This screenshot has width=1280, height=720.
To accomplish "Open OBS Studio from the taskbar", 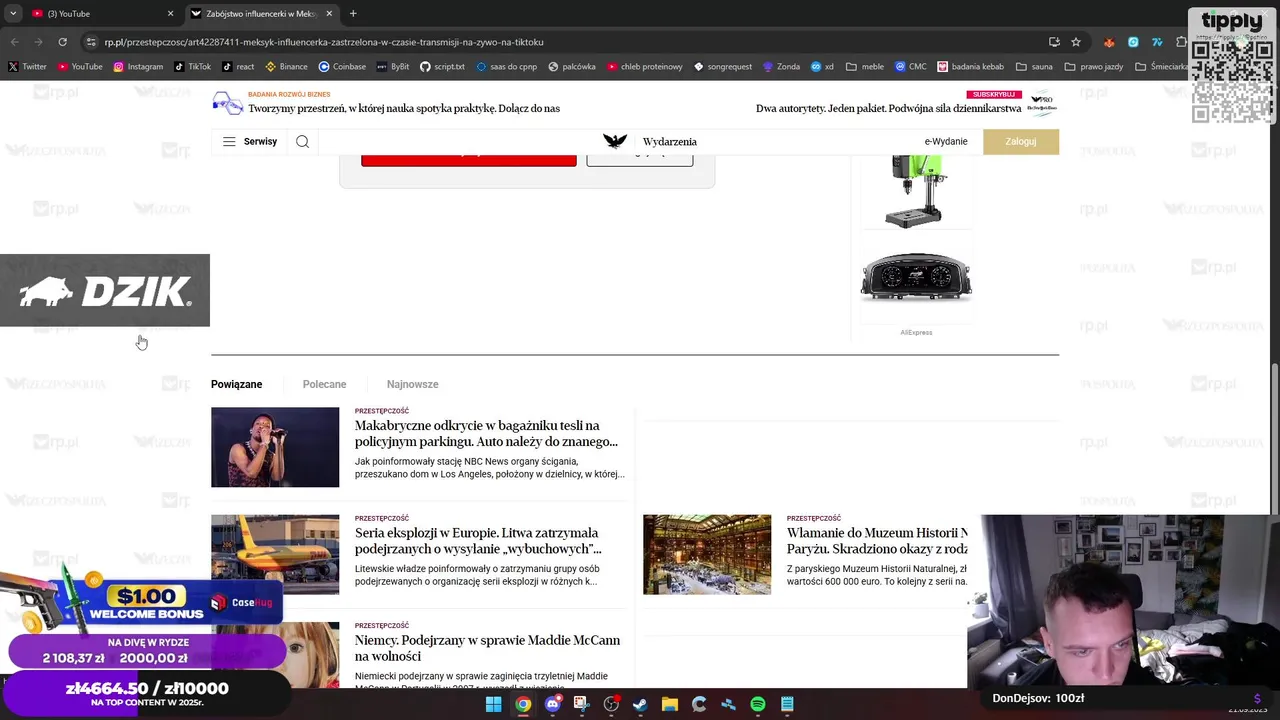I will (611, 704).
